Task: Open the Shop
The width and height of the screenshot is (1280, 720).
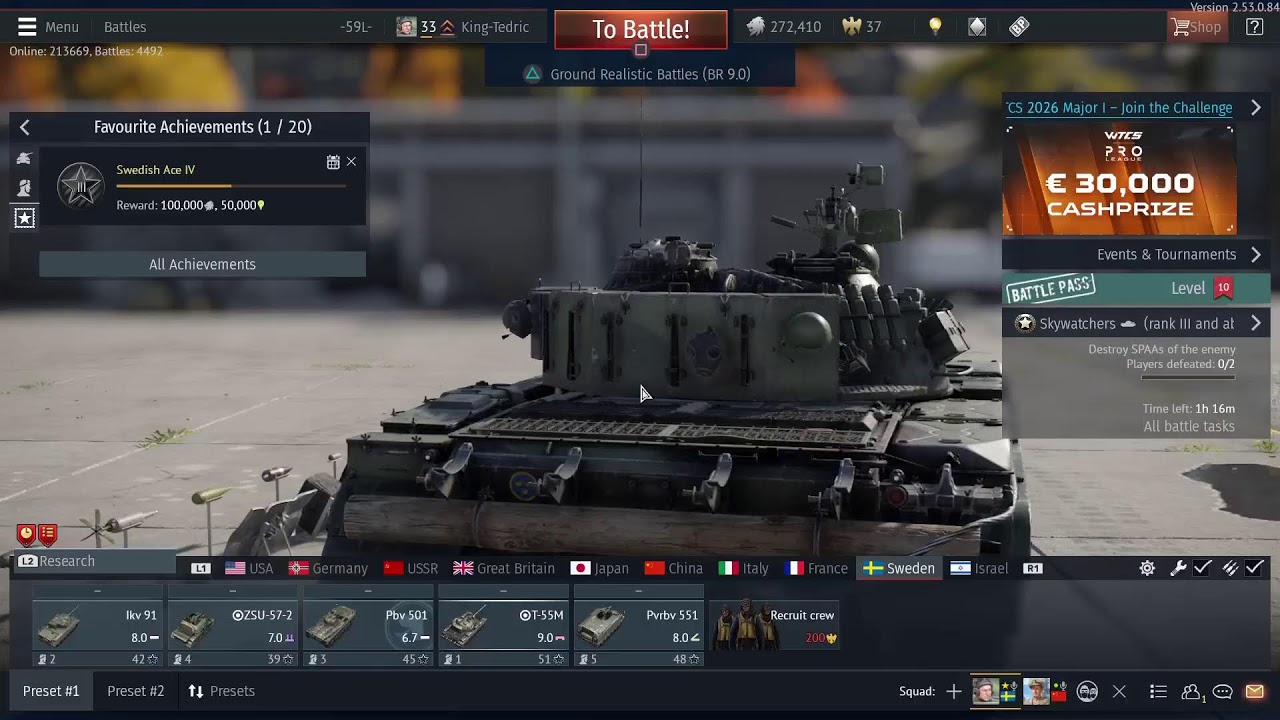Action: [1197, 27]
